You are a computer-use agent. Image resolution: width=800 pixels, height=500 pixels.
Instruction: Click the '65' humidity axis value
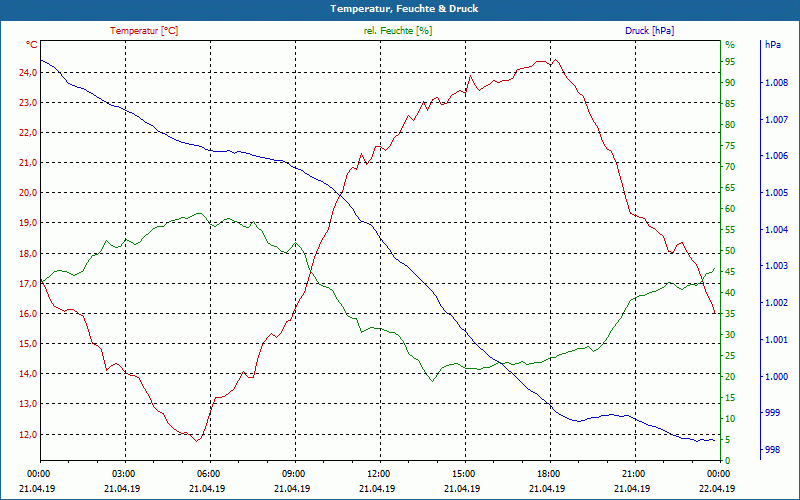pos(730,188)
